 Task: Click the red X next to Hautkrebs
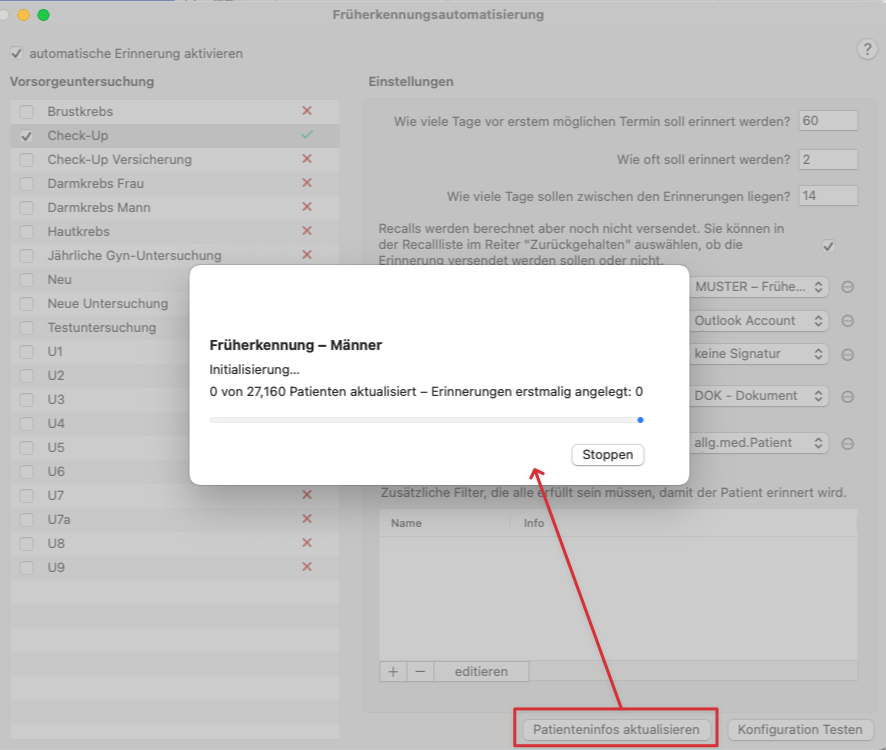point(307,231)
